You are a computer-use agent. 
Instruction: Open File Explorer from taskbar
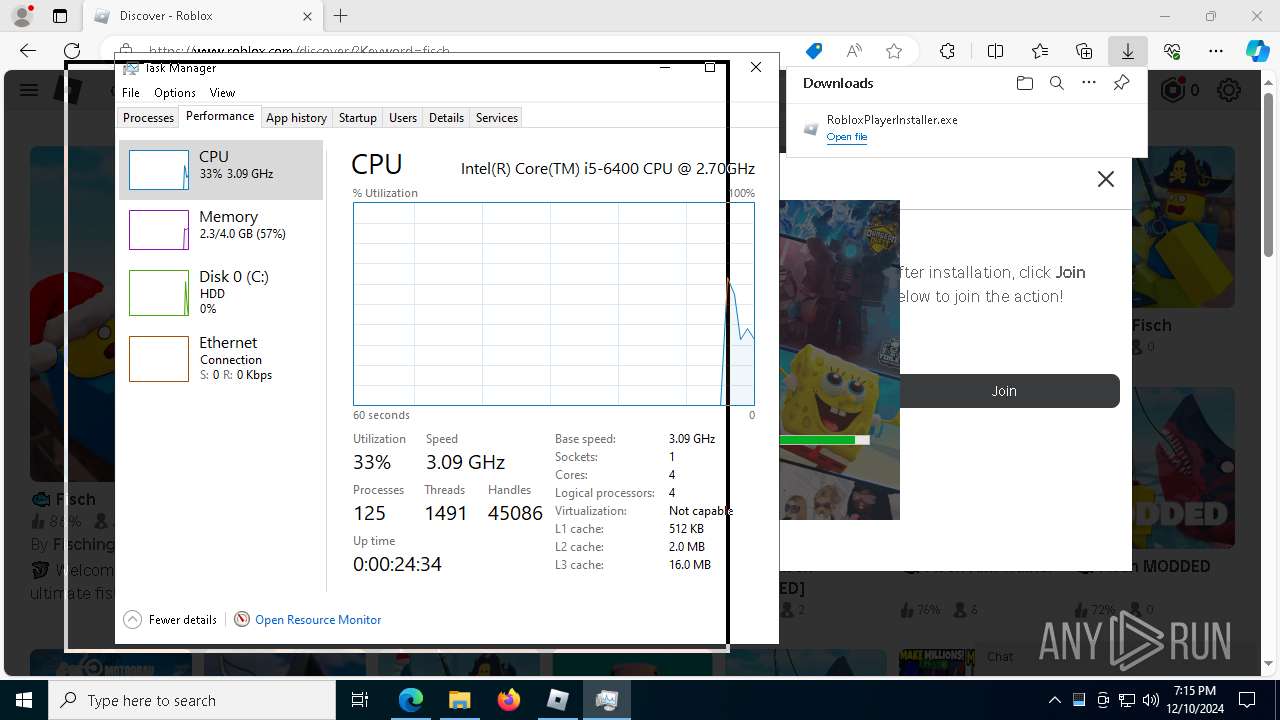click(x=460, y=700)
